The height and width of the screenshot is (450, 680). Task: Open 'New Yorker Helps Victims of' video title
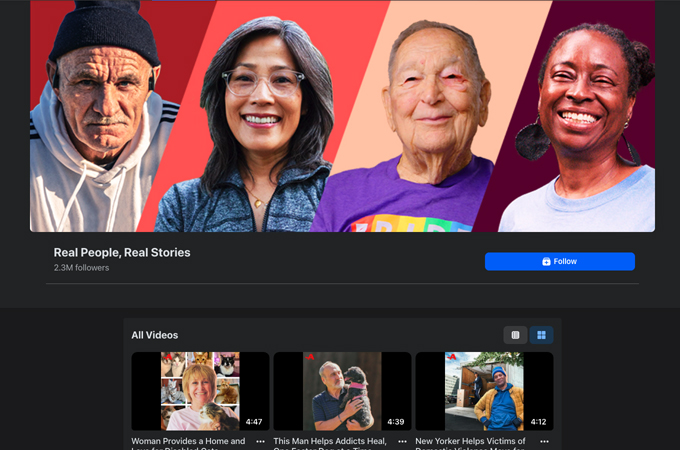coord(470,441)
